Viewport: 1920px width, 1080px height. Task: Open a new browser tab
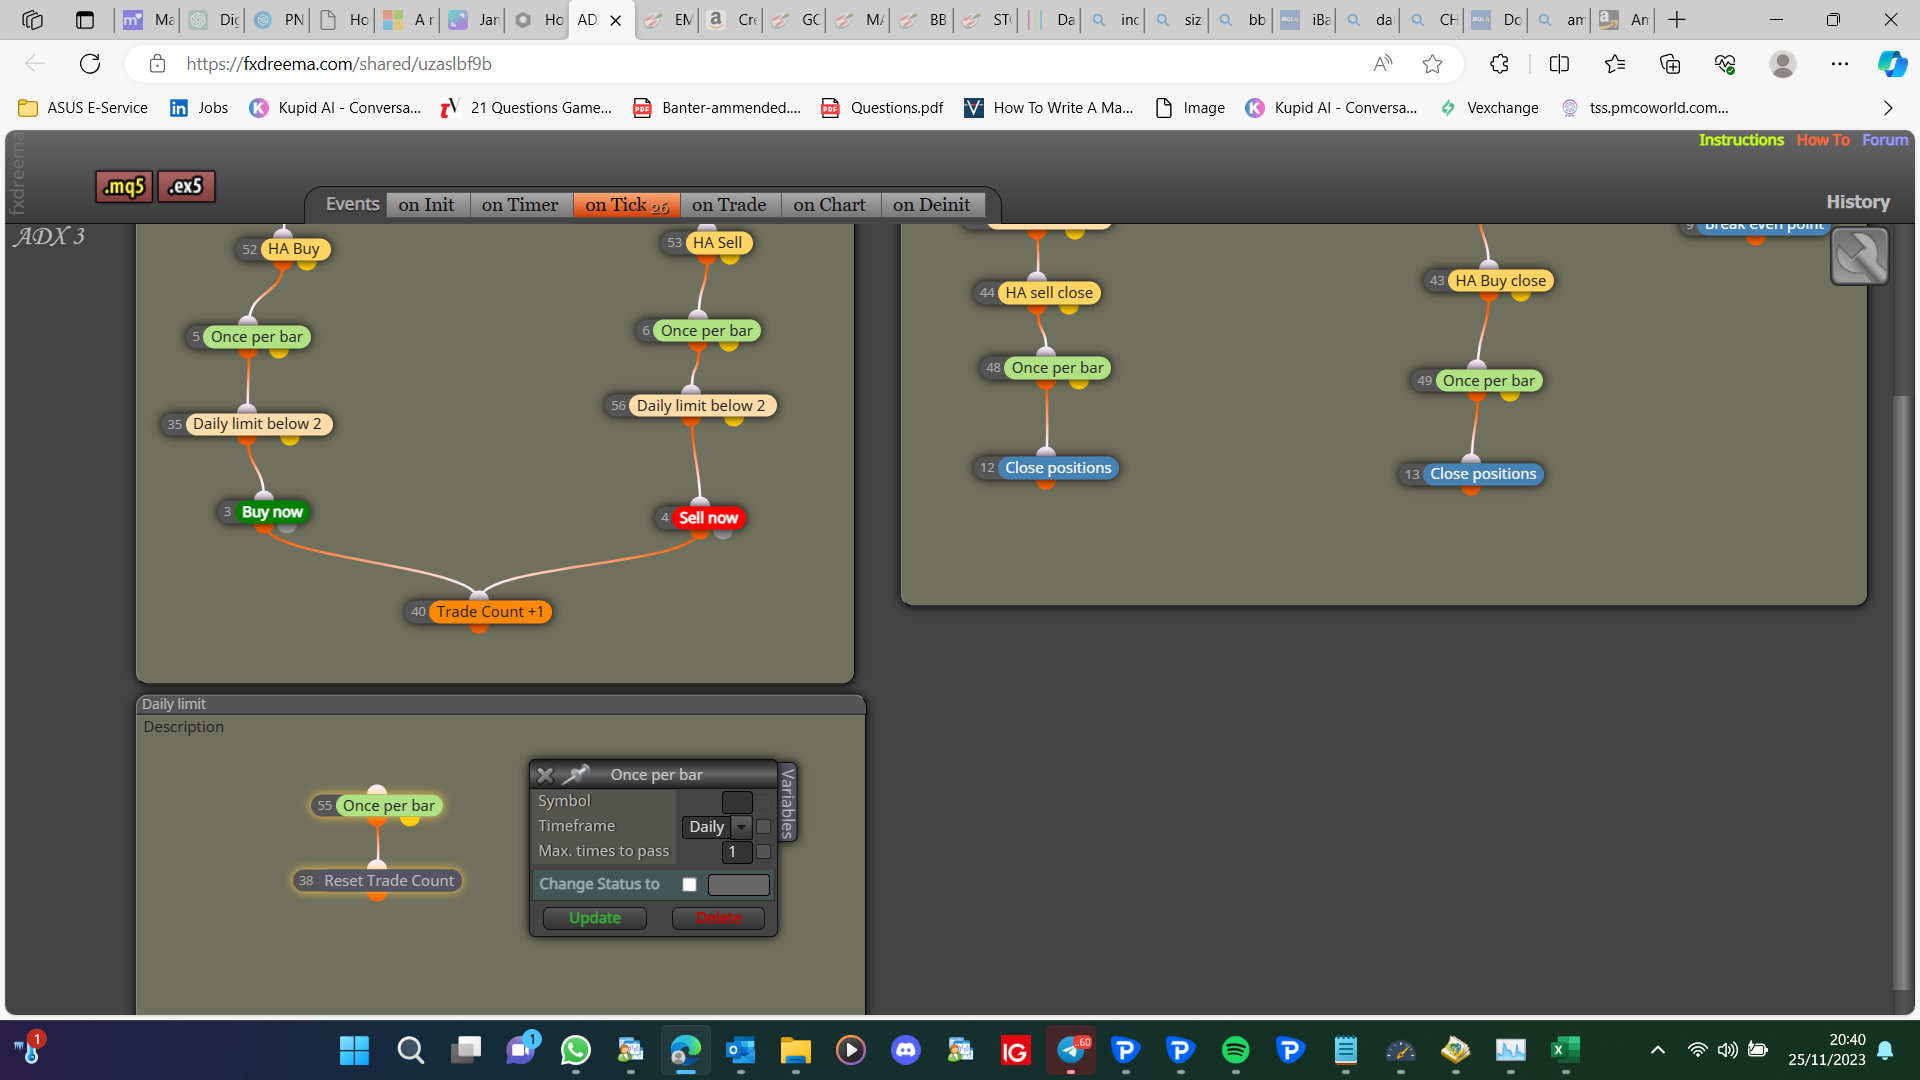[x=1677, y=20]
